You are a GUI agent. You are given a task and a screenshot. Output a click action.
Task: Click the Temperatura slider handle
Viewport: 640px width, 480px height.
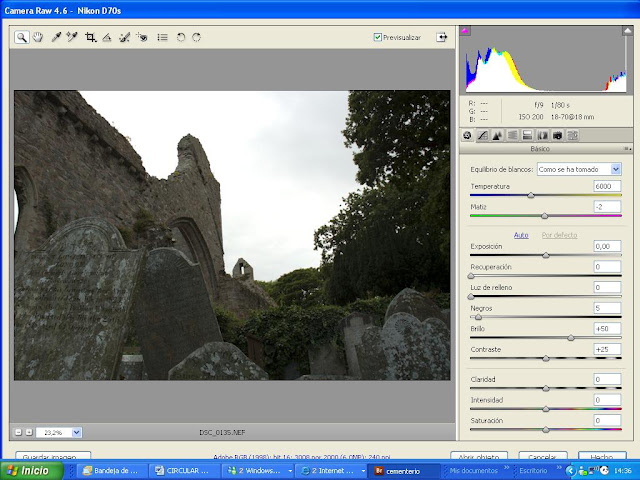pos(531,195)
